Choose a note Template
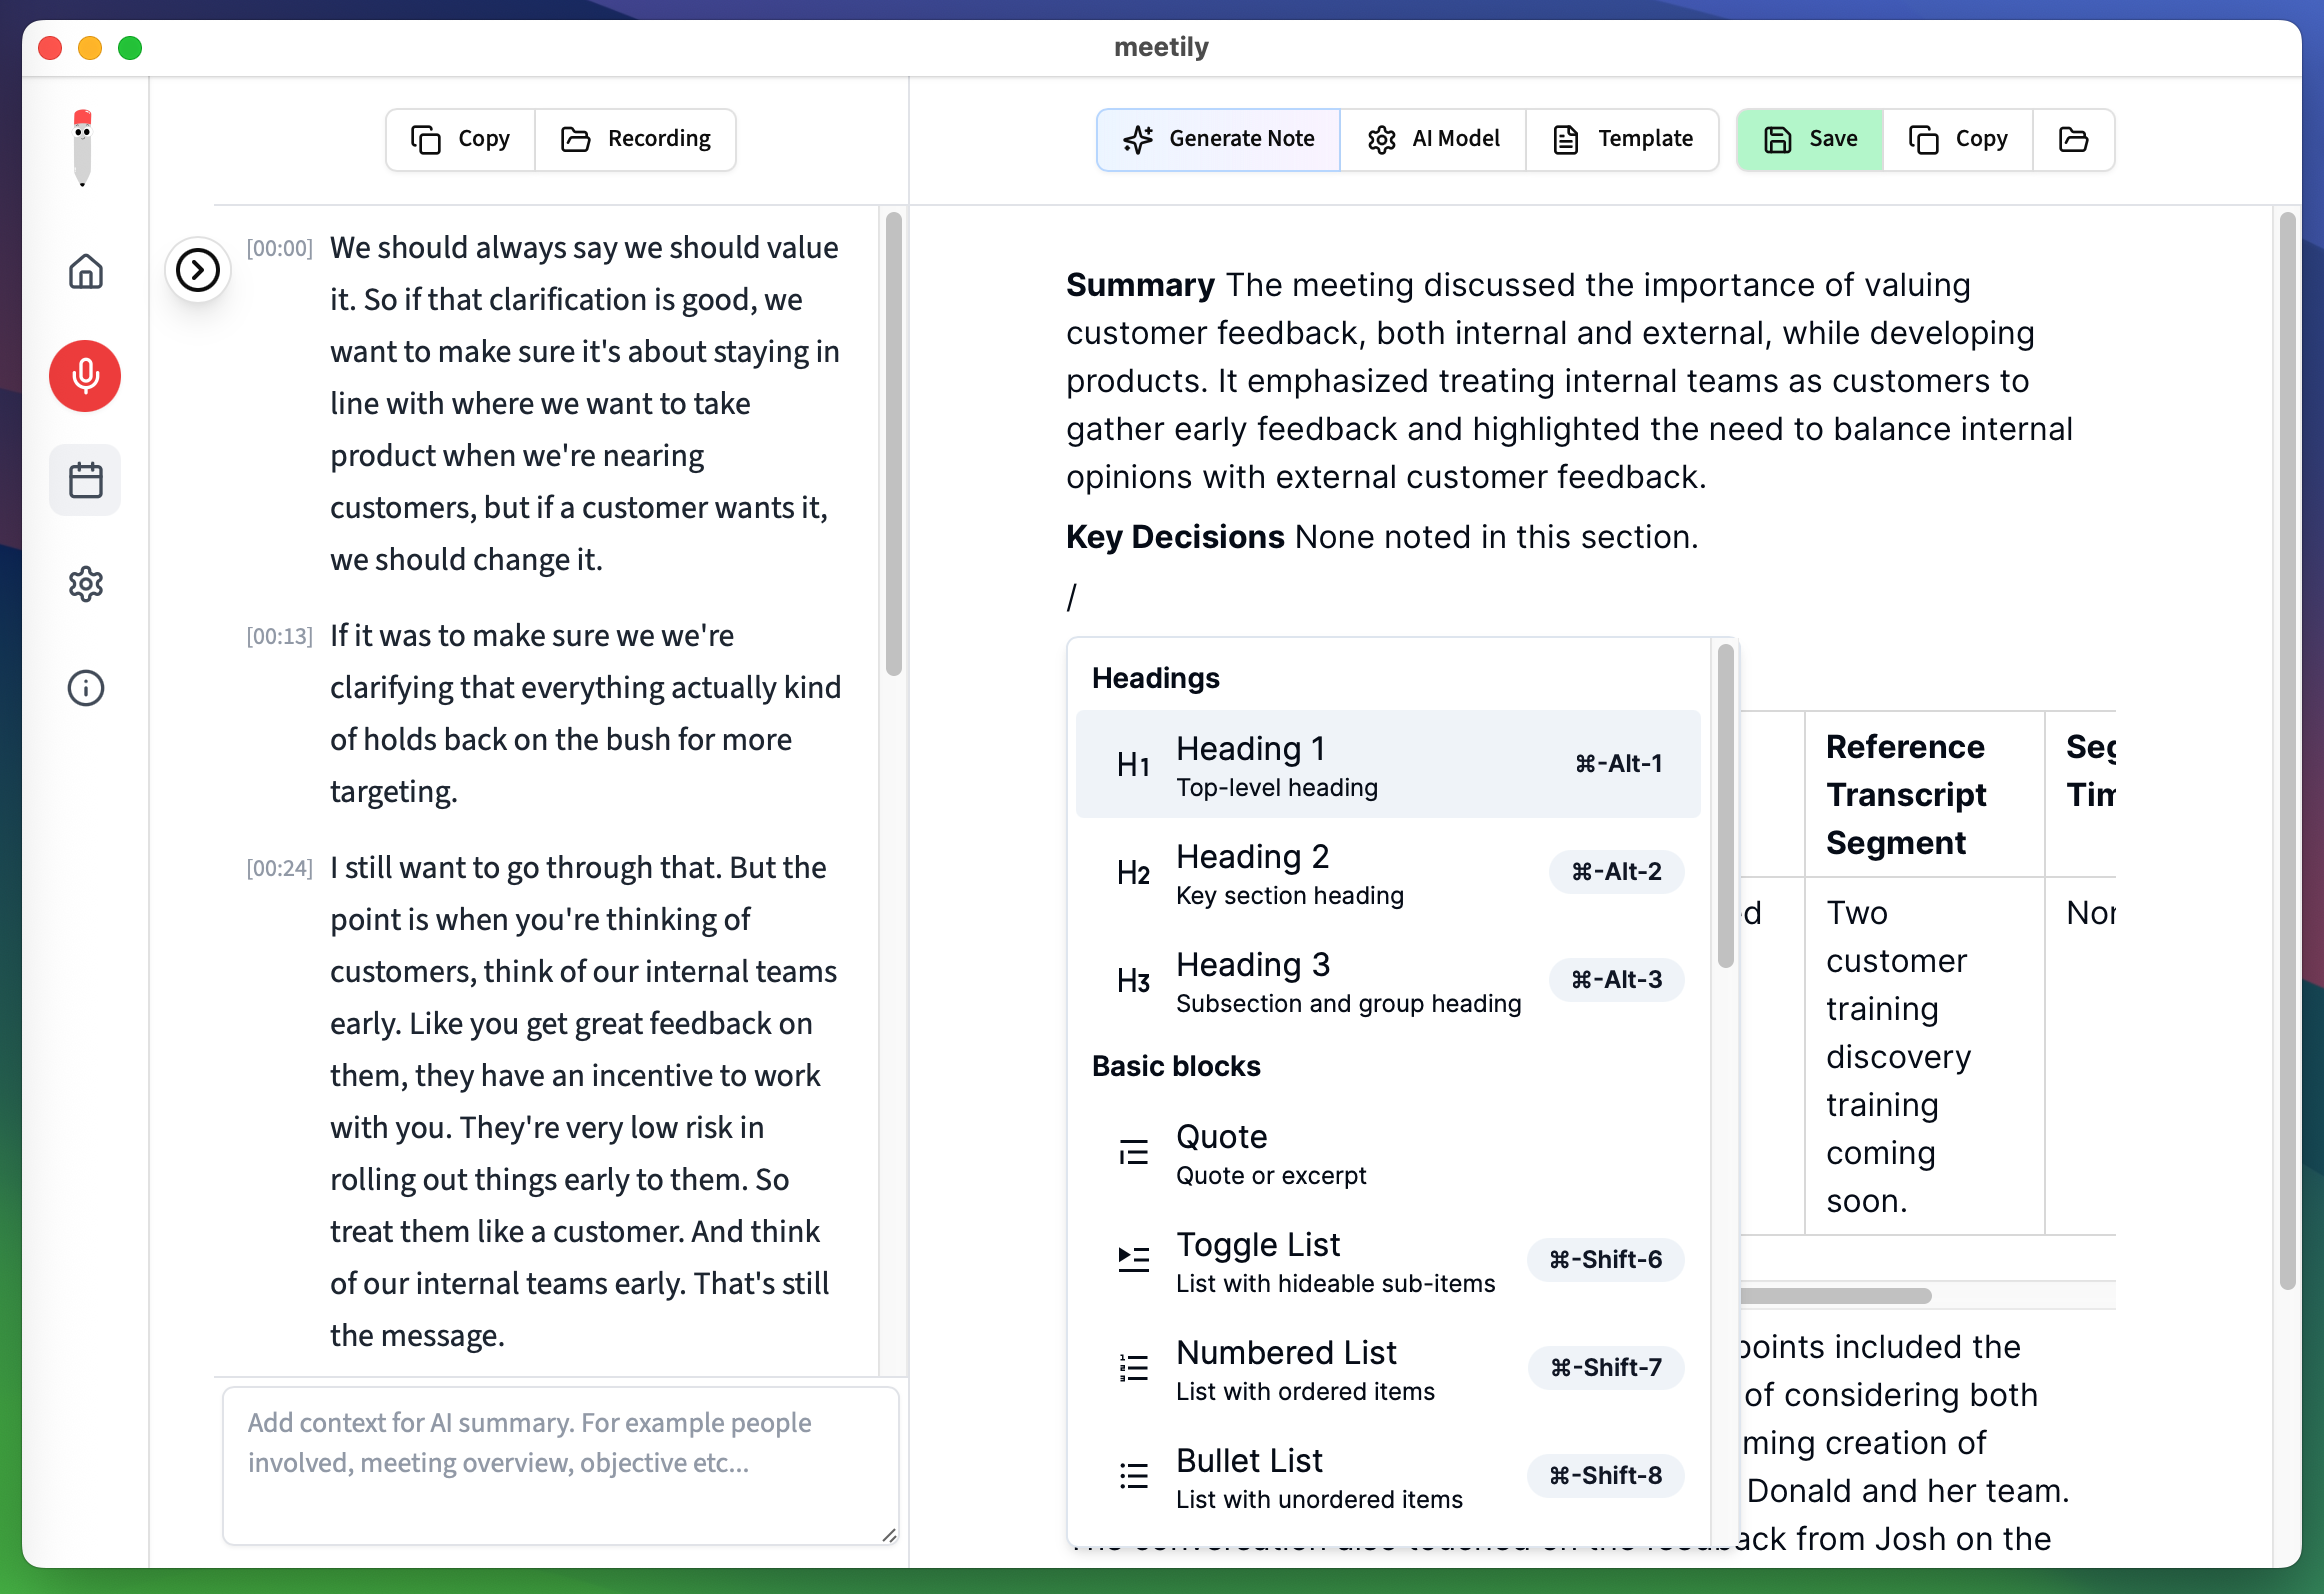The image size is (2324, 1594). (1622, 139)
